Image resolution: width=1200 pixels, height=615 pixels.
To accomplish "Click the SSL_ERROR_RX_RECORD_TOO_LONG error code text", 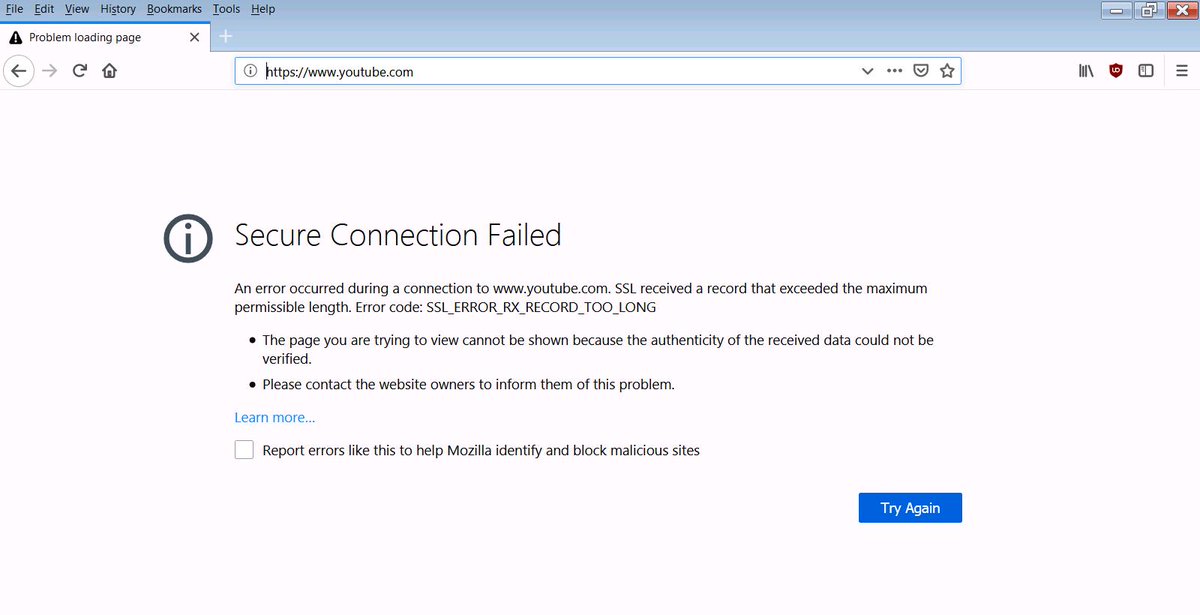I will coord(541,307).
